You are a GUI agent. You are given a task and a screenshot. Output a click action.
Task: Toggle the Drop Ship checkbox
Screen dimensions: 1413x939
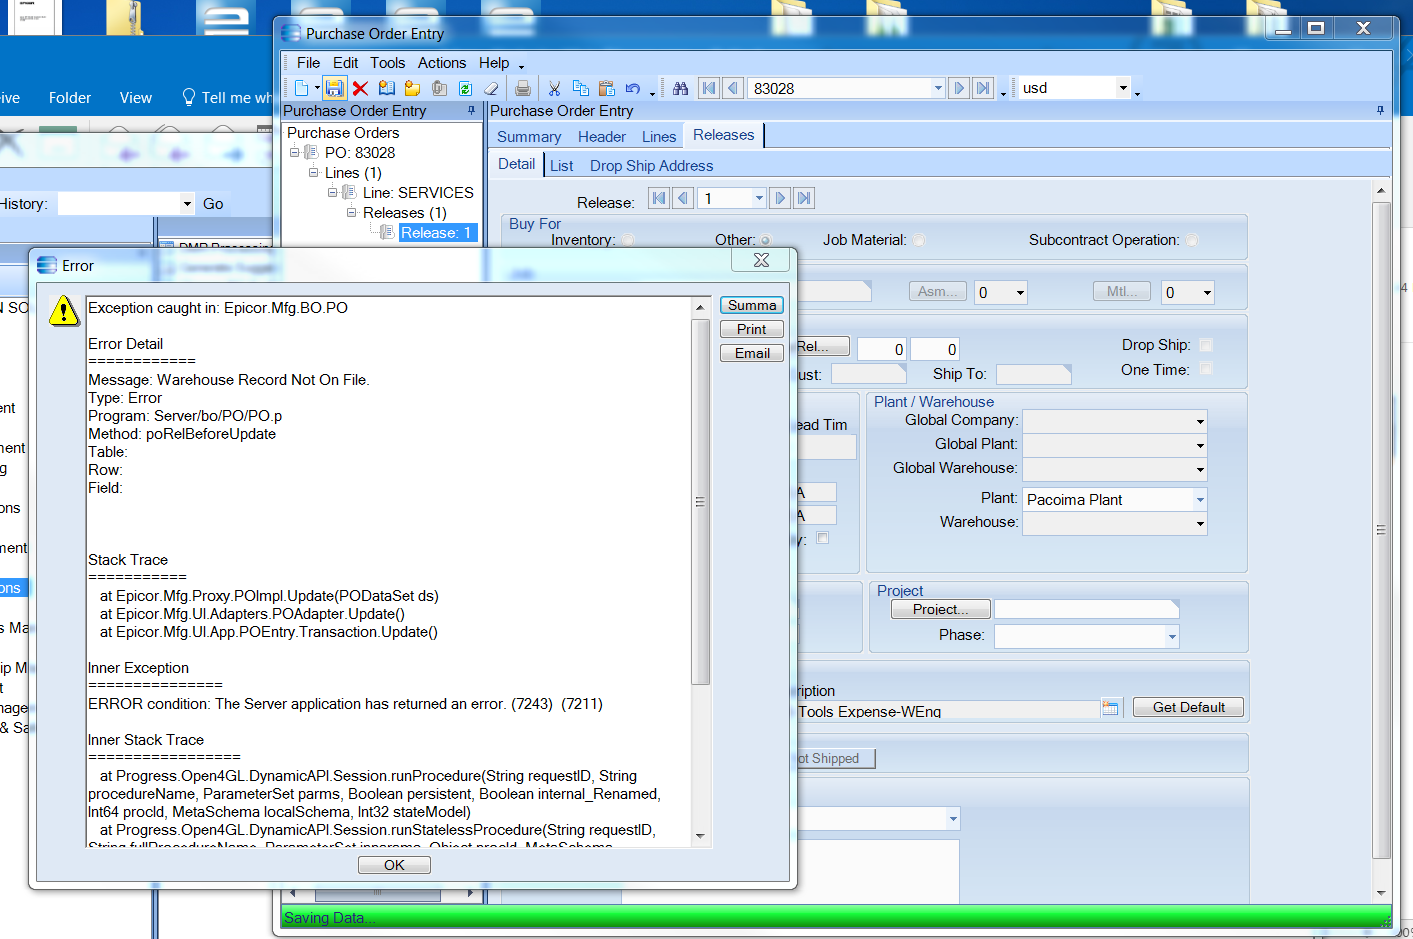coord(1206,345)
